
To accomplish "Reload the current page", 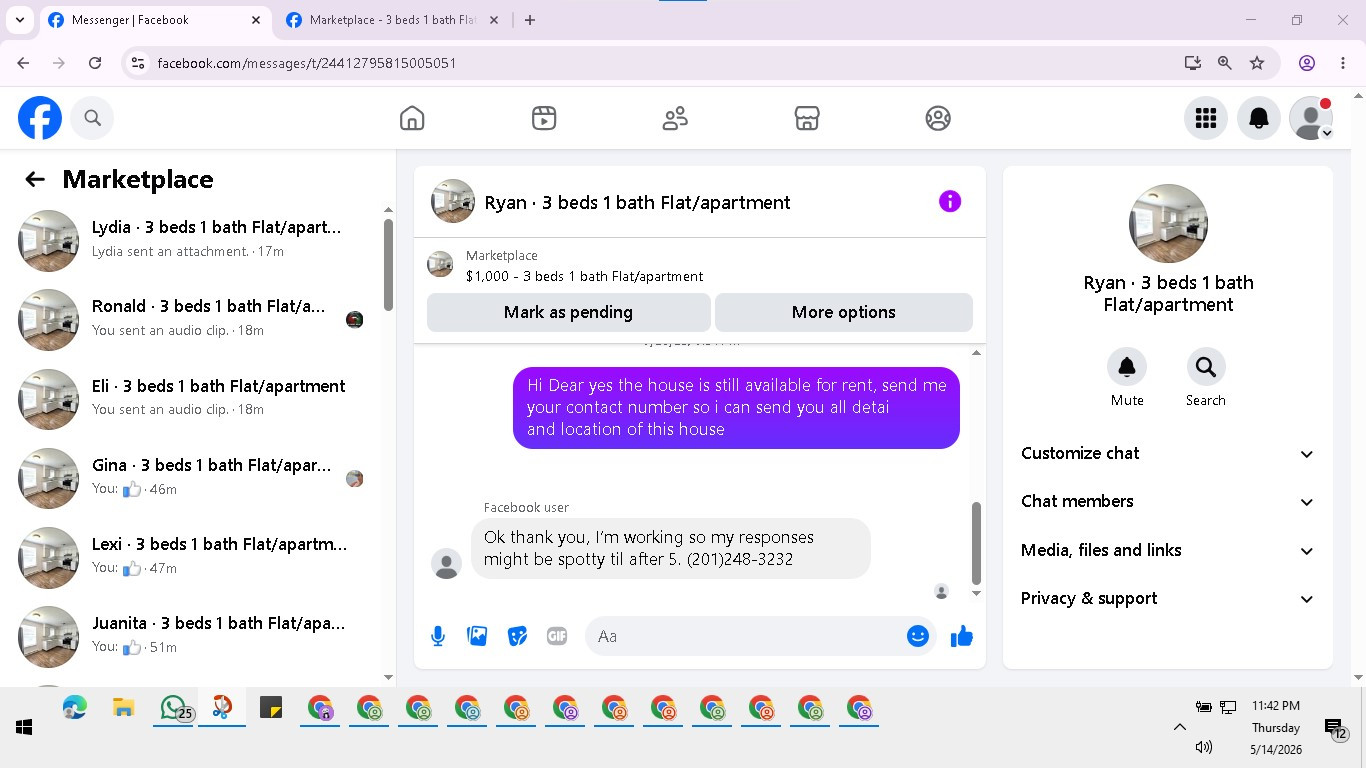I will (95, 63).
